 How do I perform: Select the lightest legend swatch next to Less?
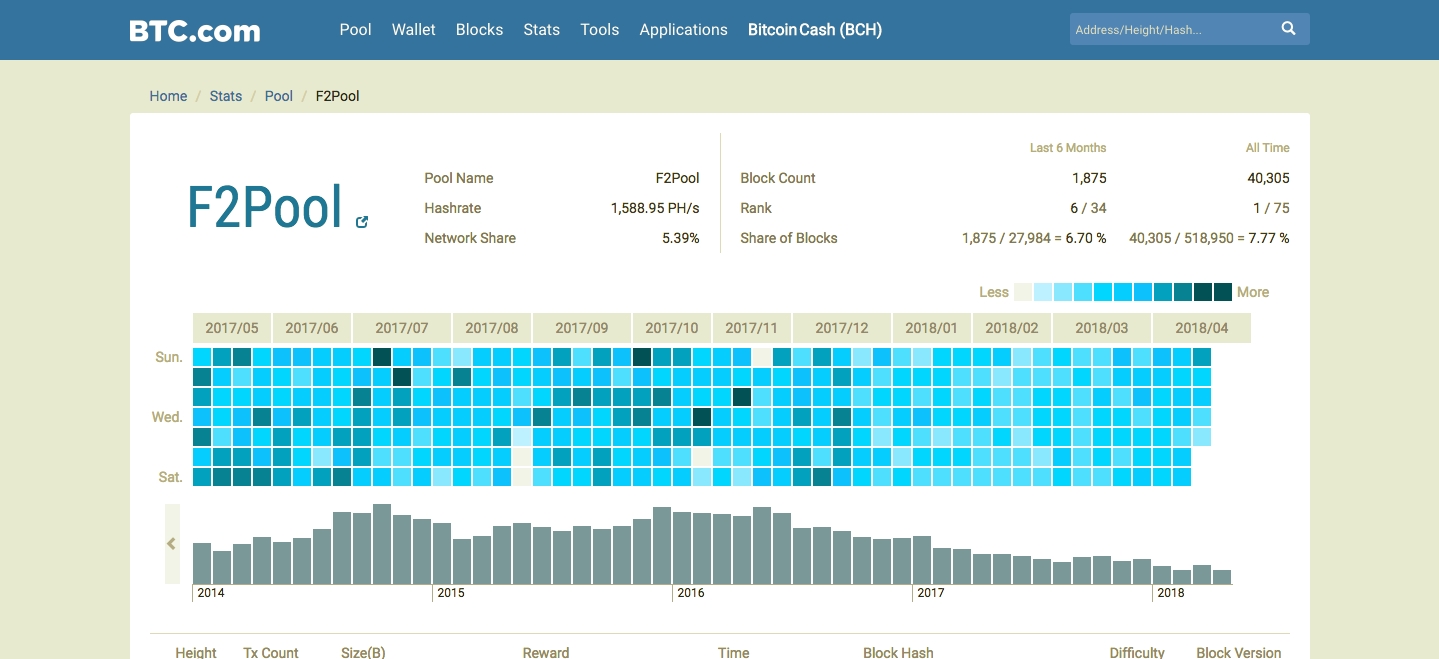pos(1023,292)
